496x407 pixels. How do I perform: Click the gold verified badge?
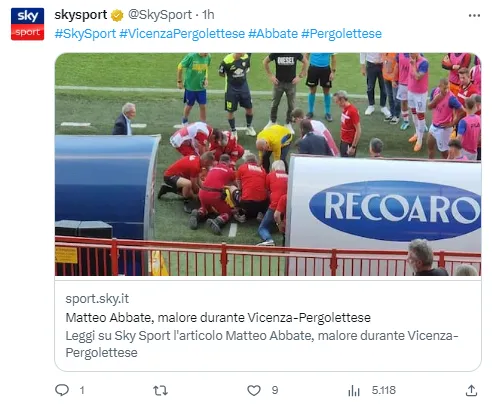[117, 15]
